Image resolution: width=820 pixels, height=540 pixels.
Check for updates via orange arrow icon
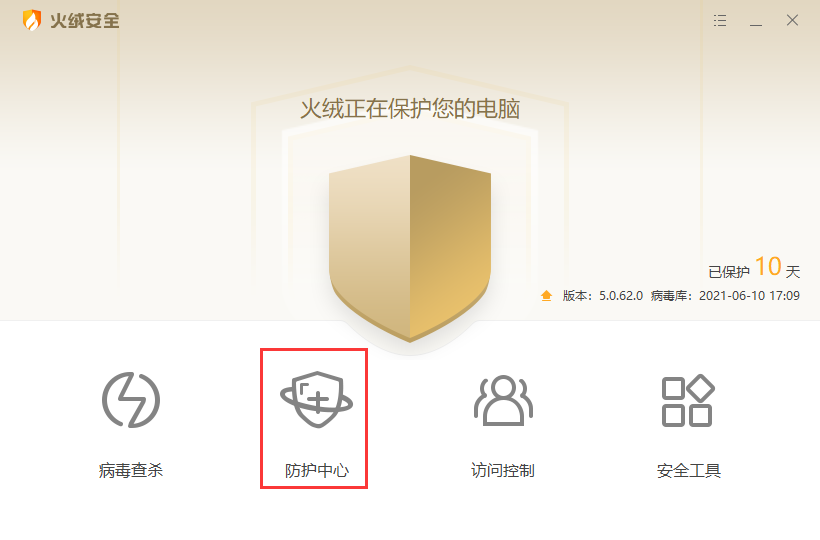click(x=546, y=296)
